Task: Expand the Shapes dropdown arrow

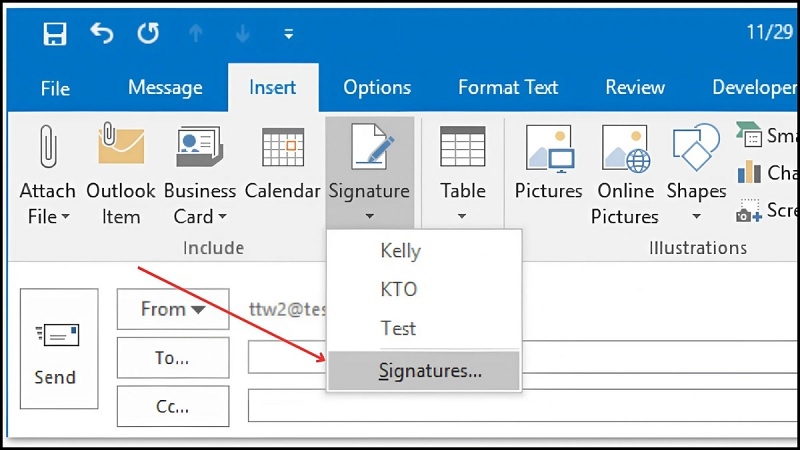Action: pyautogui.click(x=696, y=216)
